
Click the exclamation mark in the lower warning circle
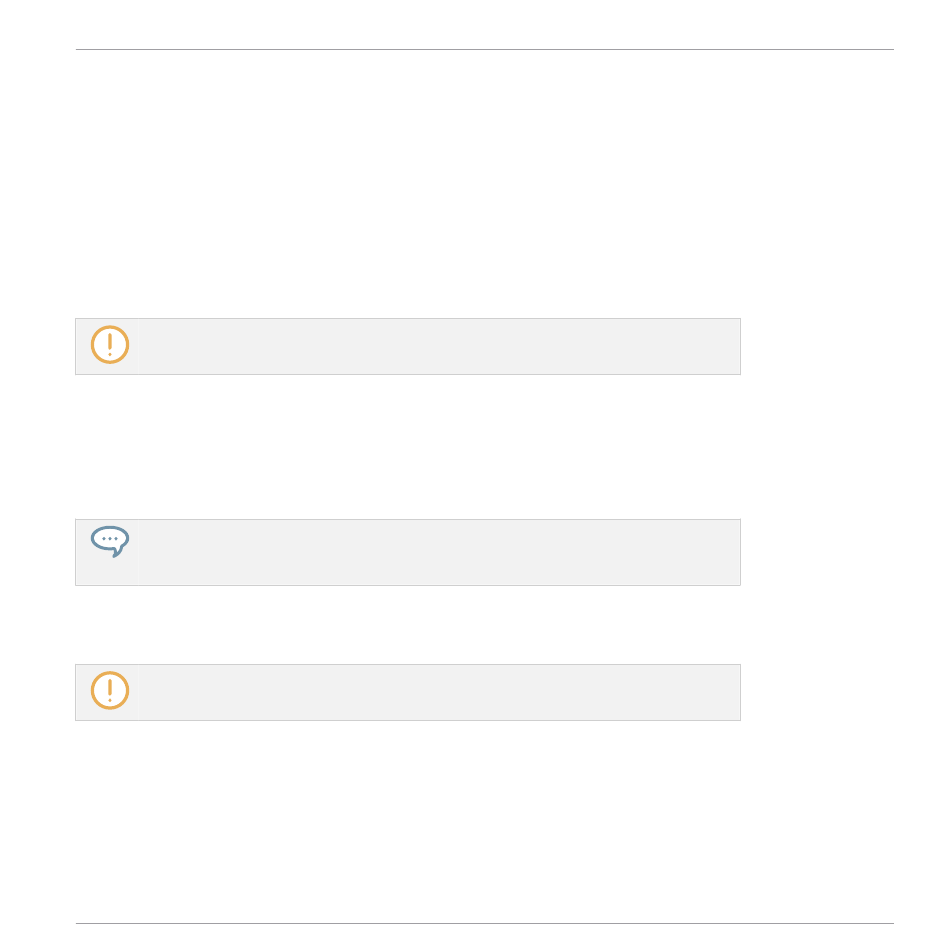[110, 690]
